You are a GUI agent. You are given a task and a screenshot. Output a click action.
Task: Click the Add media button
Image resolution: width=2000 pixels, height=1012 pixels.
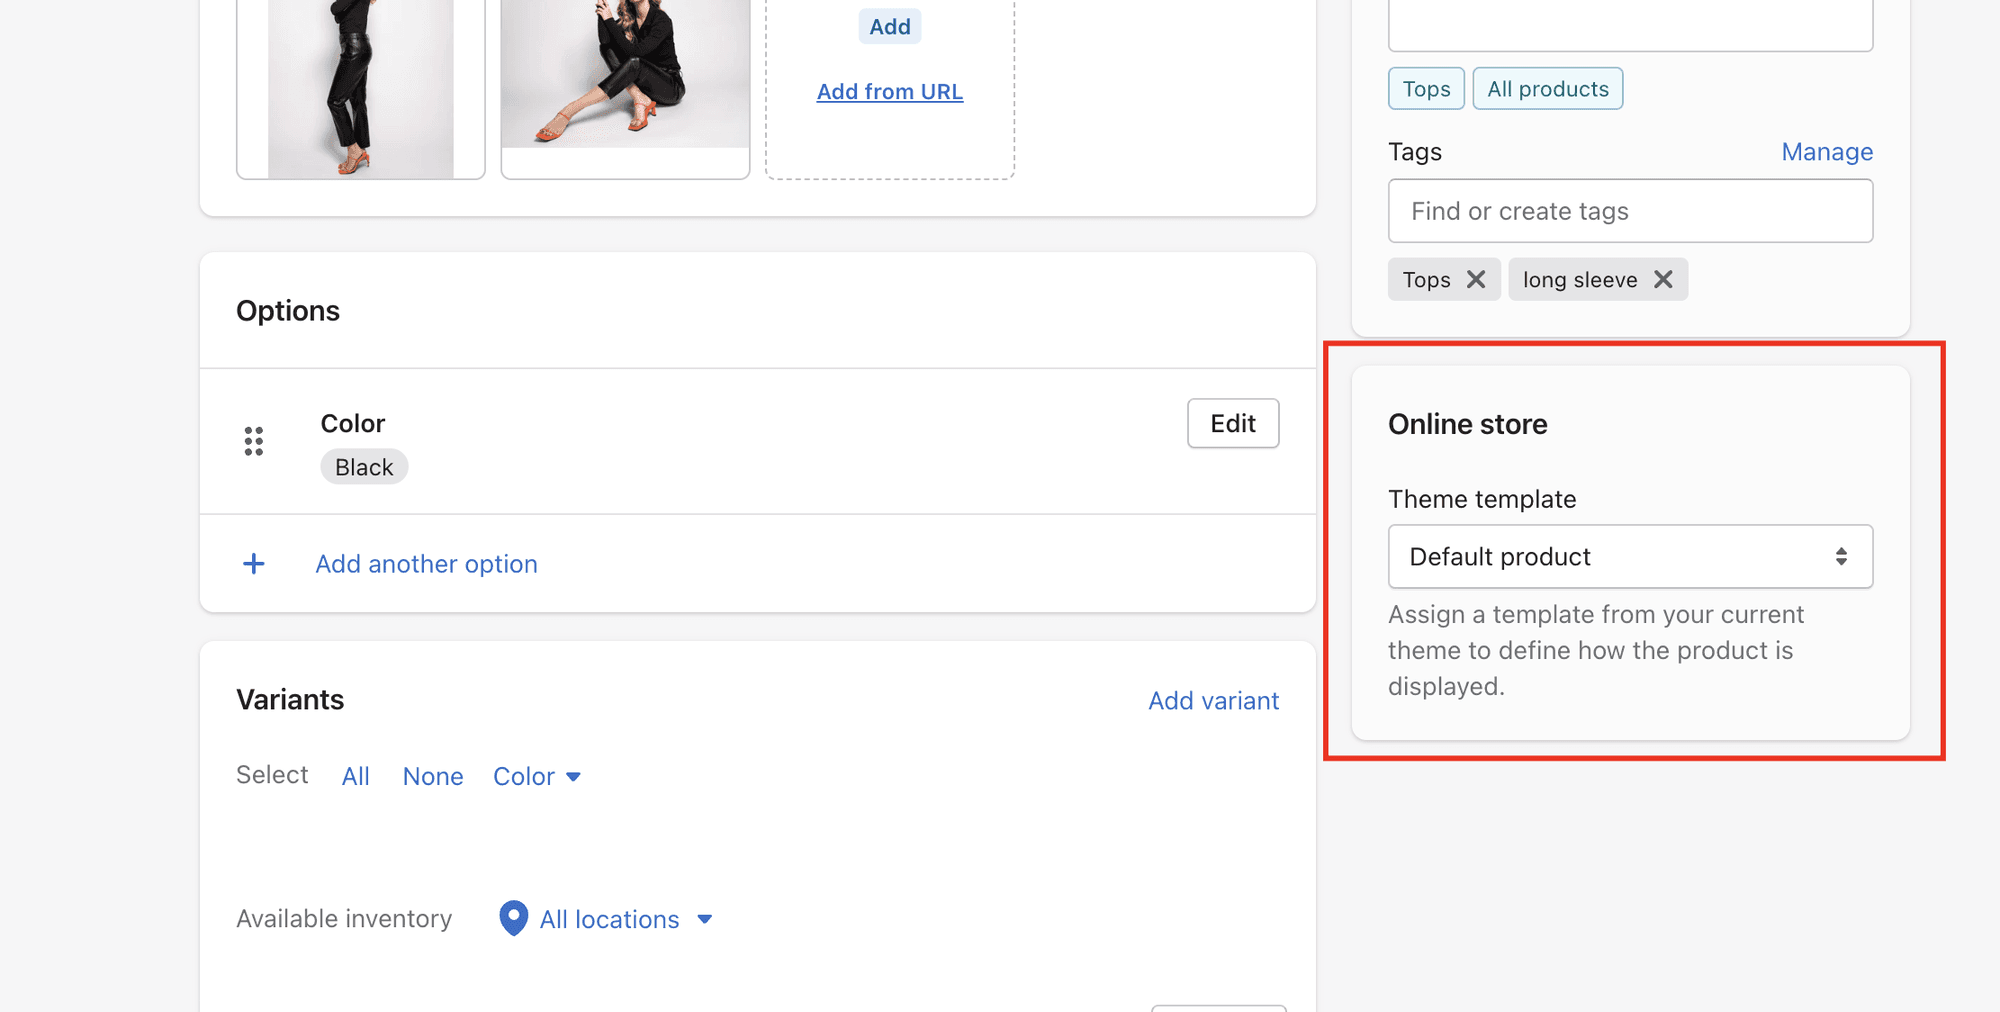tap(890, 27)
